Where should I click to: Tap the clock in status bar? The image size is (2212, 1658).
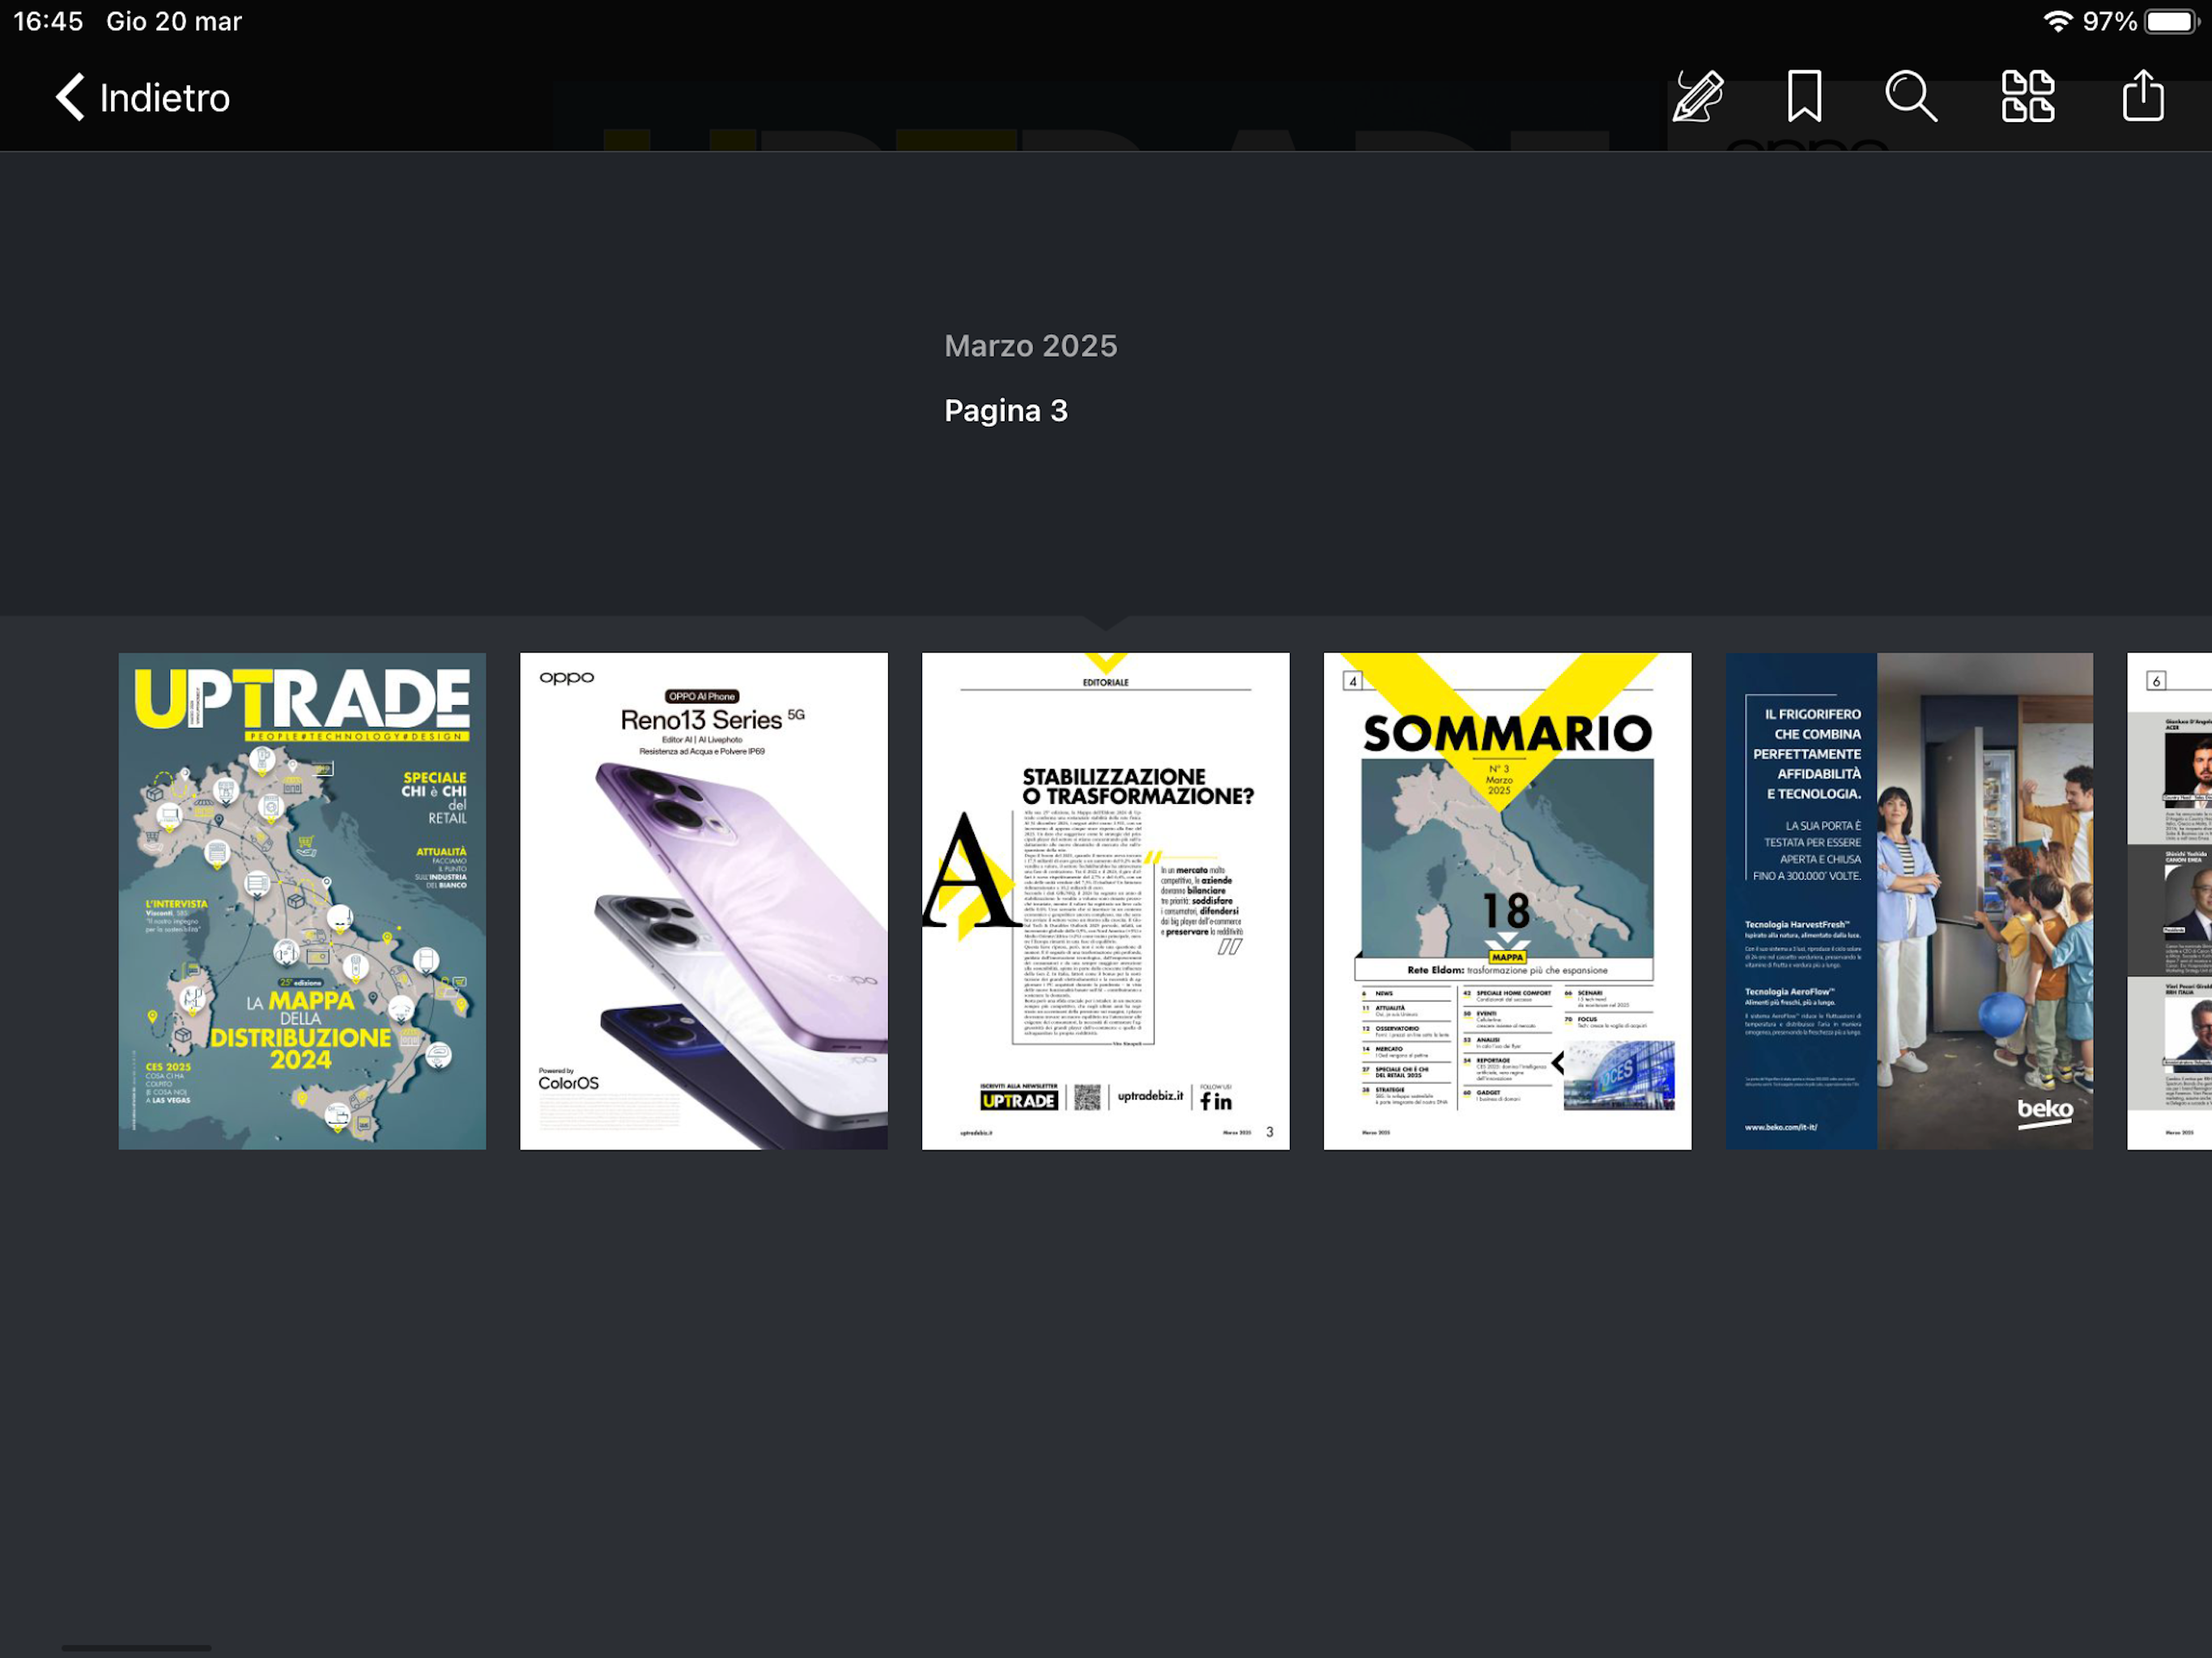point(48,21)
